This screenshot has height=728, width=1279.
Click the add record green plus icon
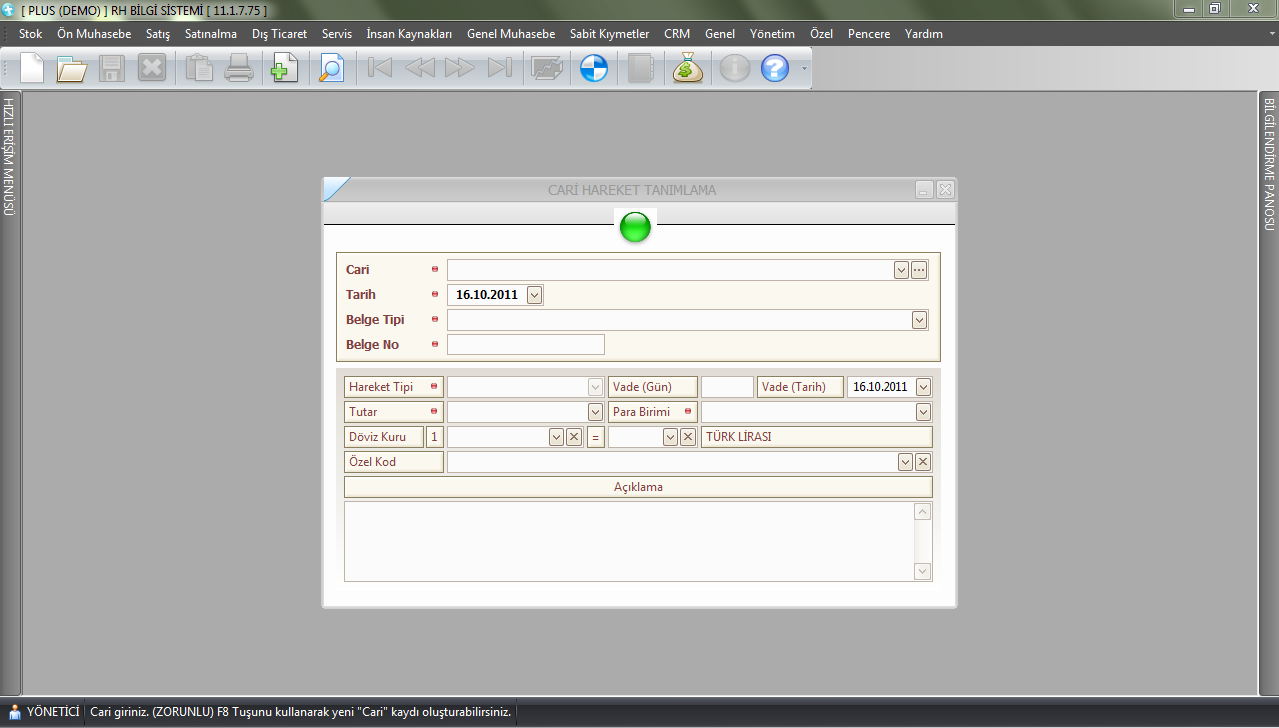285,68
